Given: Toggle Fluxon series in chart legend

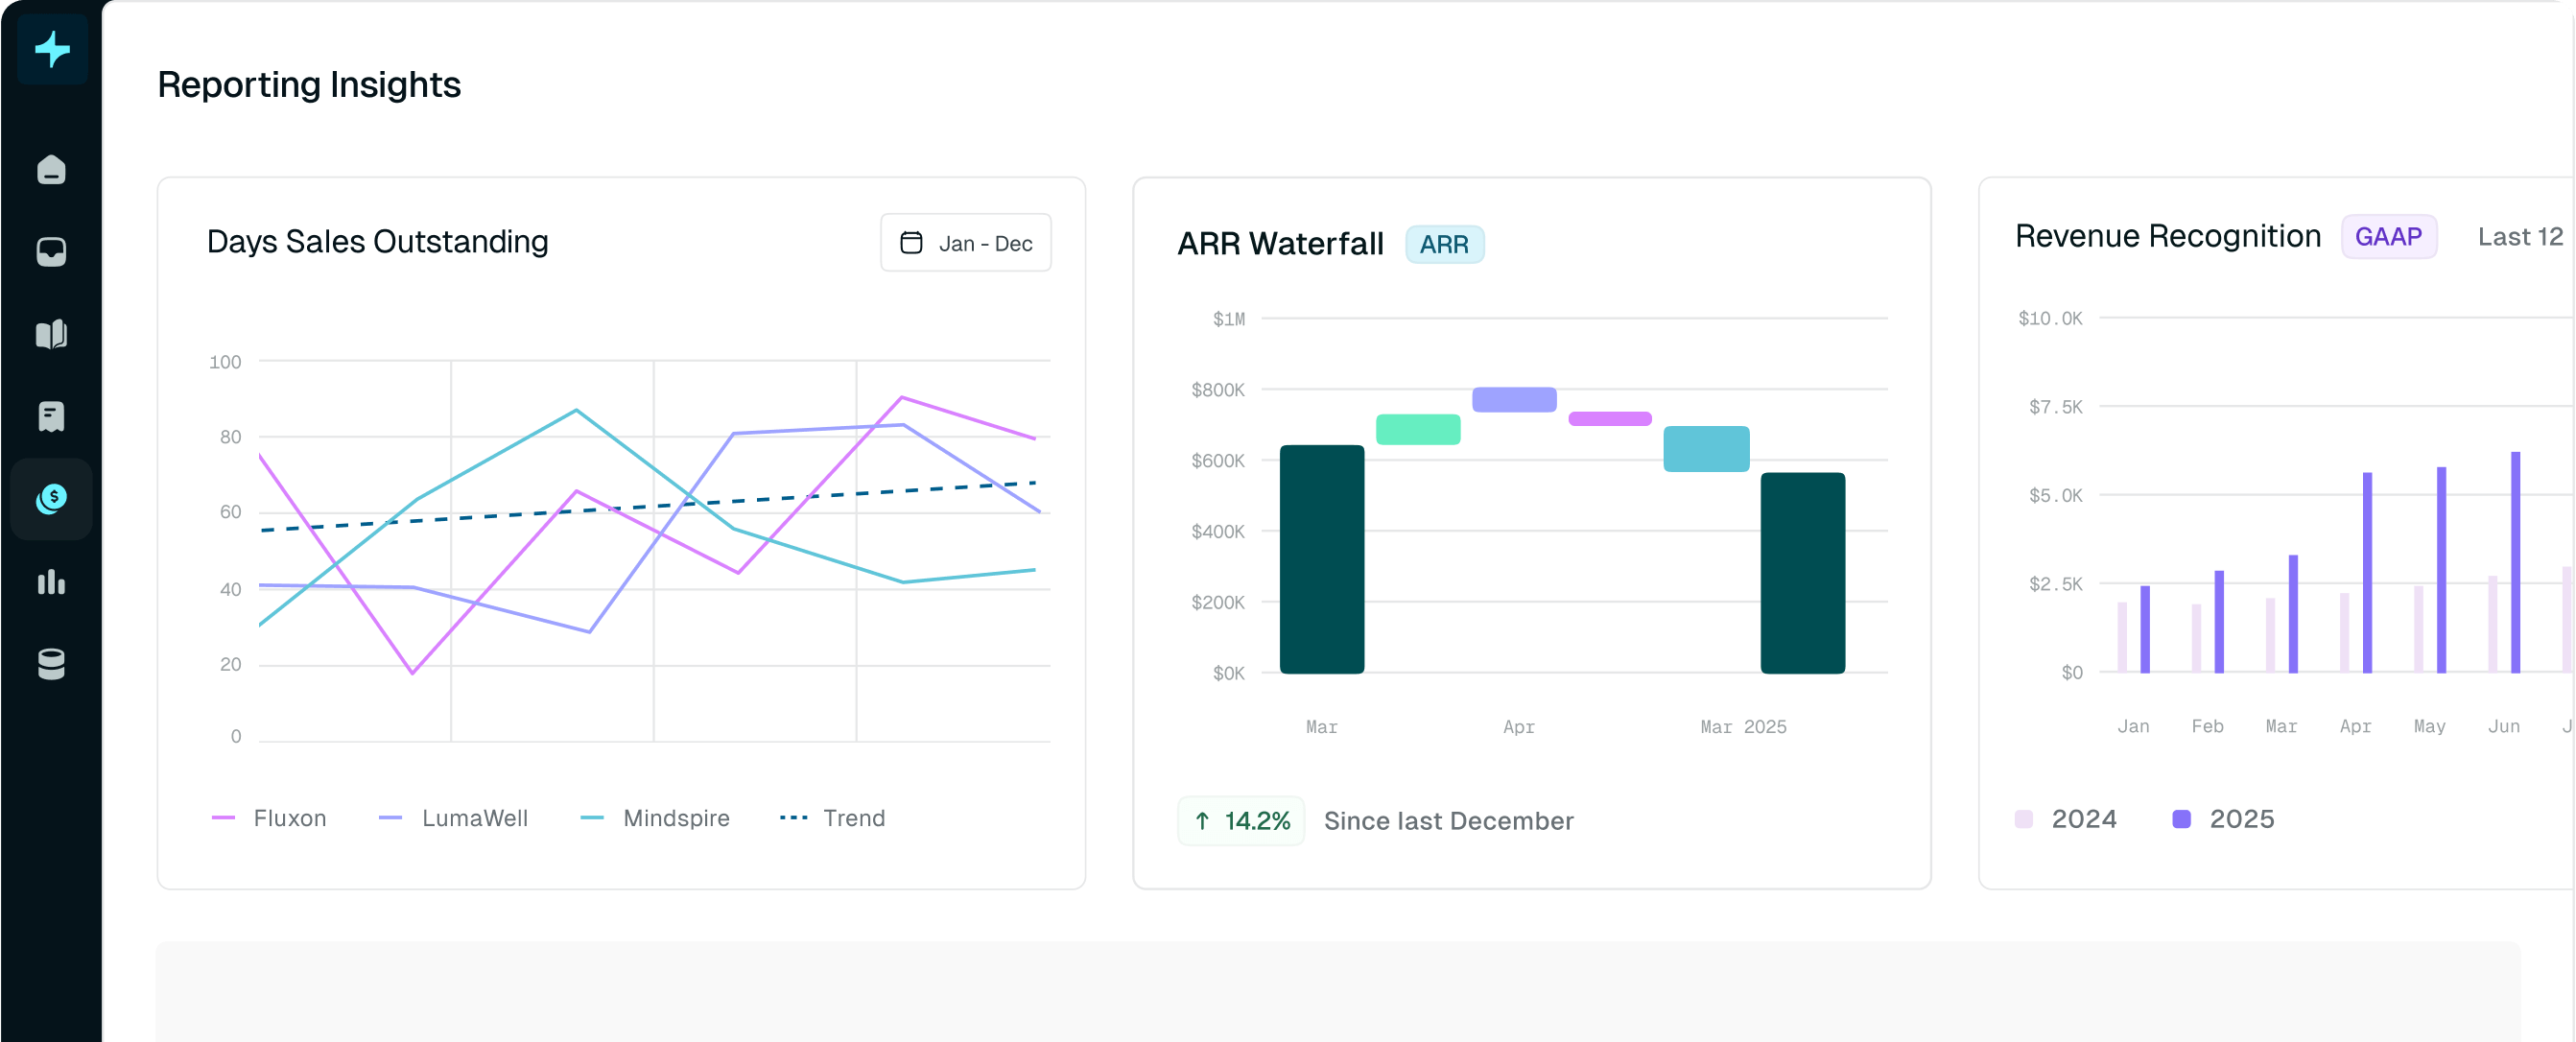Looking at the screenshot, I should [269, 818].
